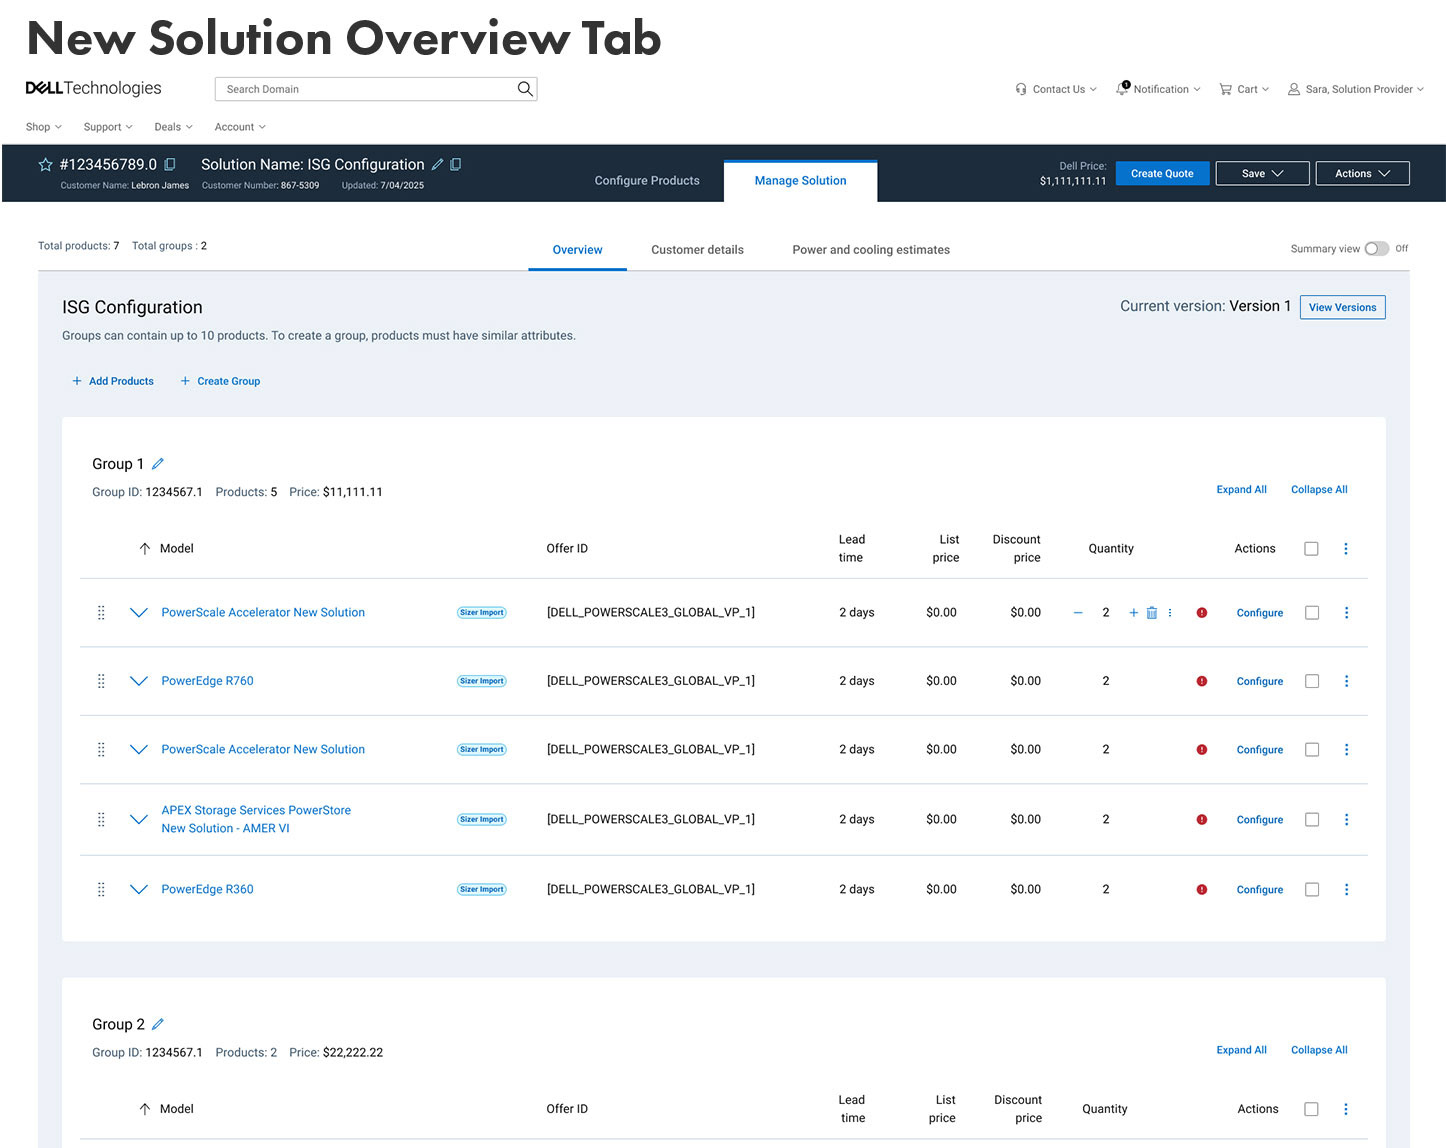This screenshot has height=1148, width=1446.
Task: Click Contact Us headset icon
Action: pyautogui.click(x=1021, y=89)
